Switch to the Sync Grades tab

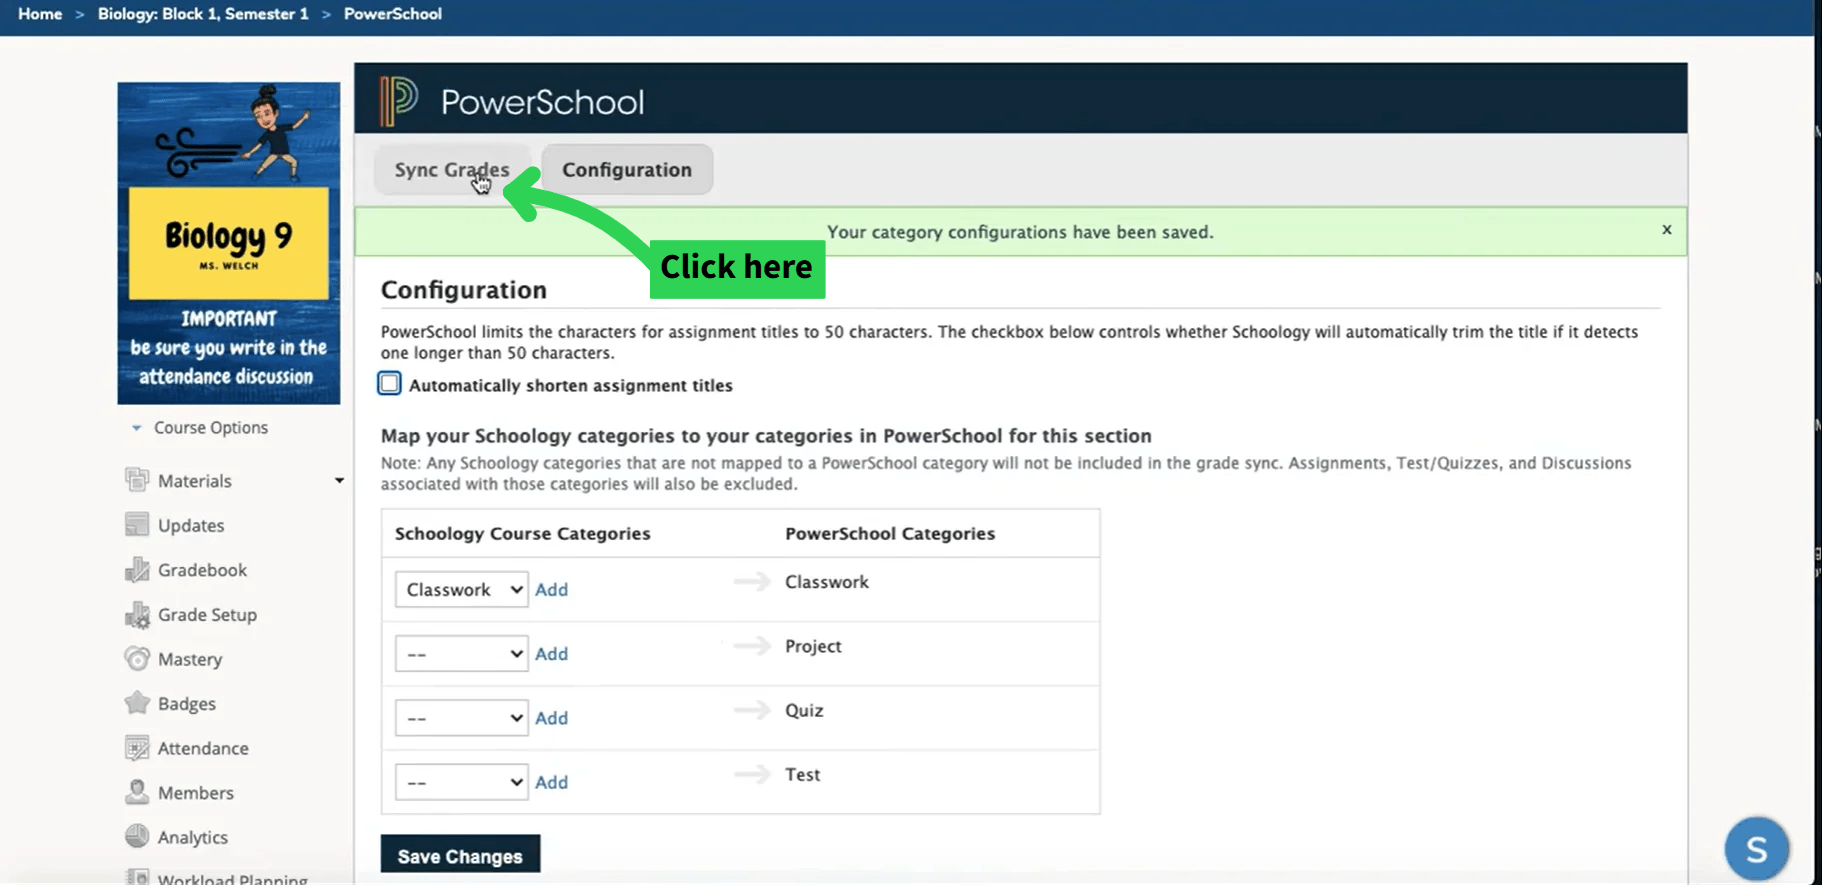[x=452, y=169]
